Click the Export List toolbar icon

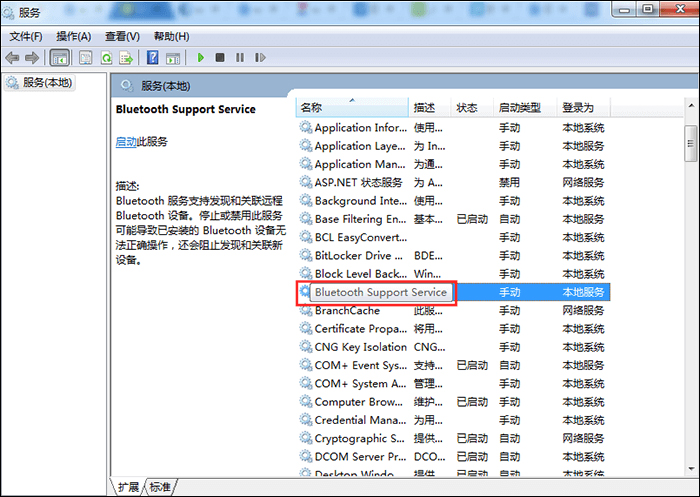point(127,58)
